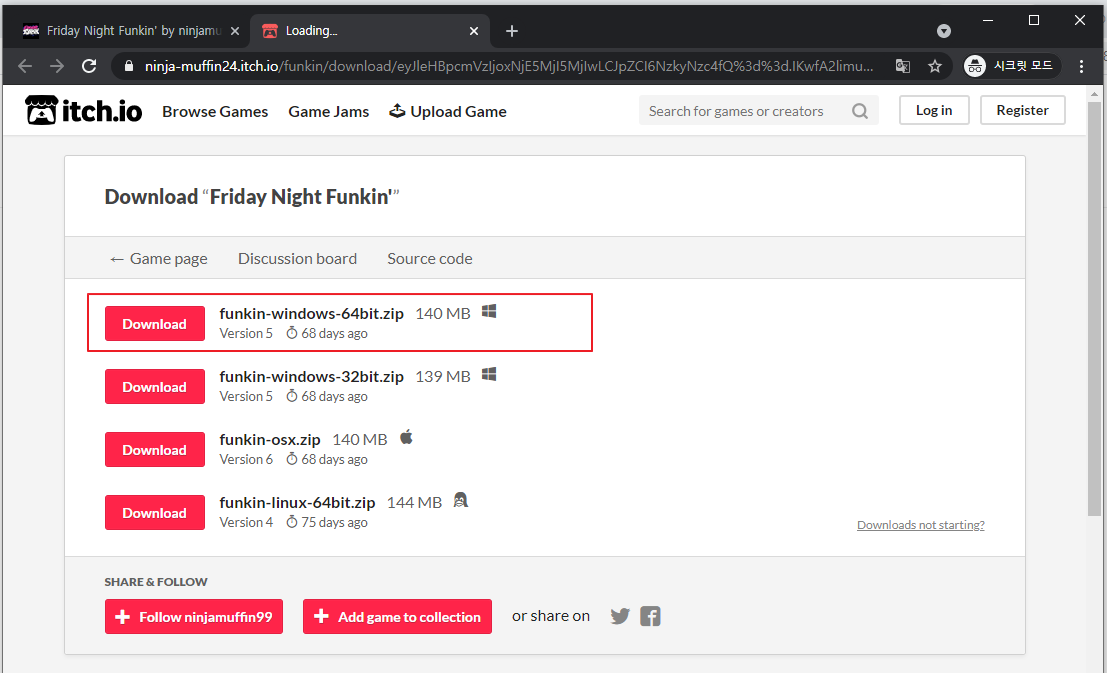This screenshot has height=673, width=1107.
Task: Go back to previous page
Action: click(x=25, y=66)
